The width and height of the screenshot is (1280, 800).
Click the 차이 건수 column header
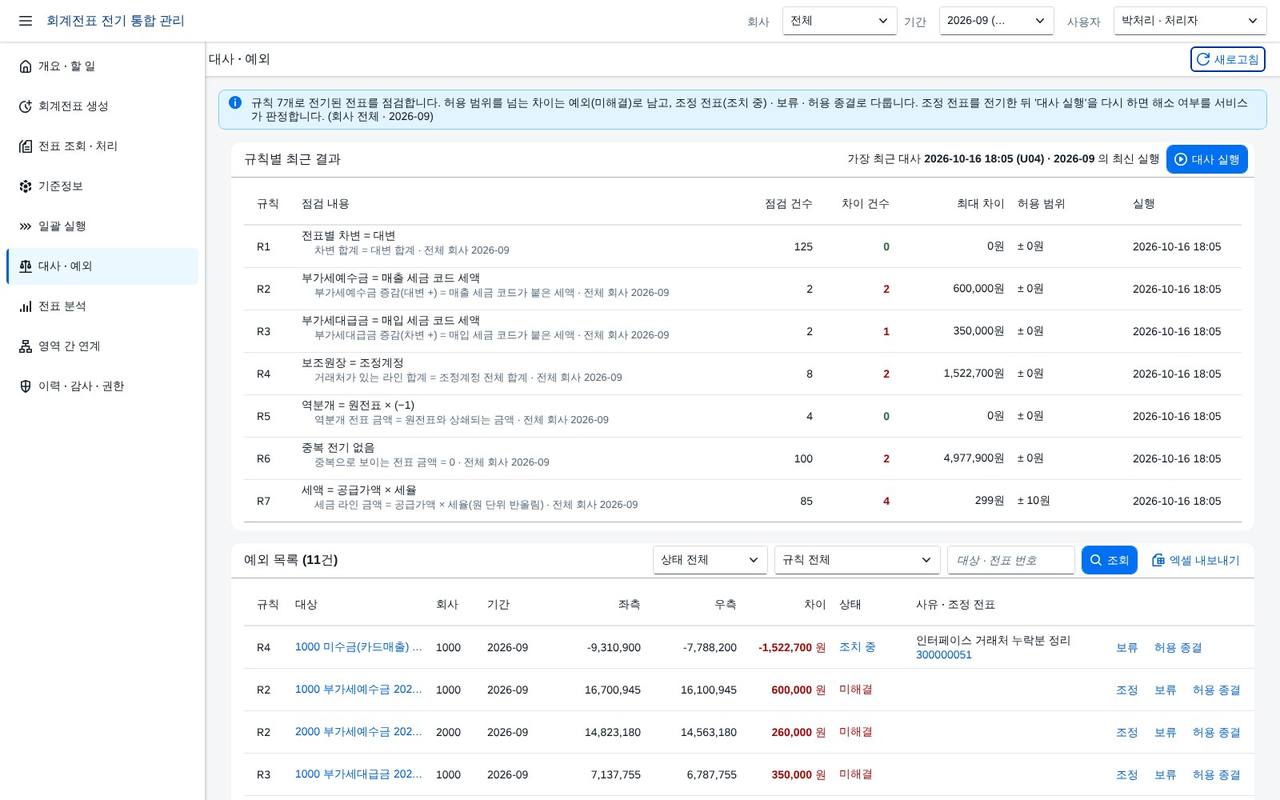click(865, 204)
